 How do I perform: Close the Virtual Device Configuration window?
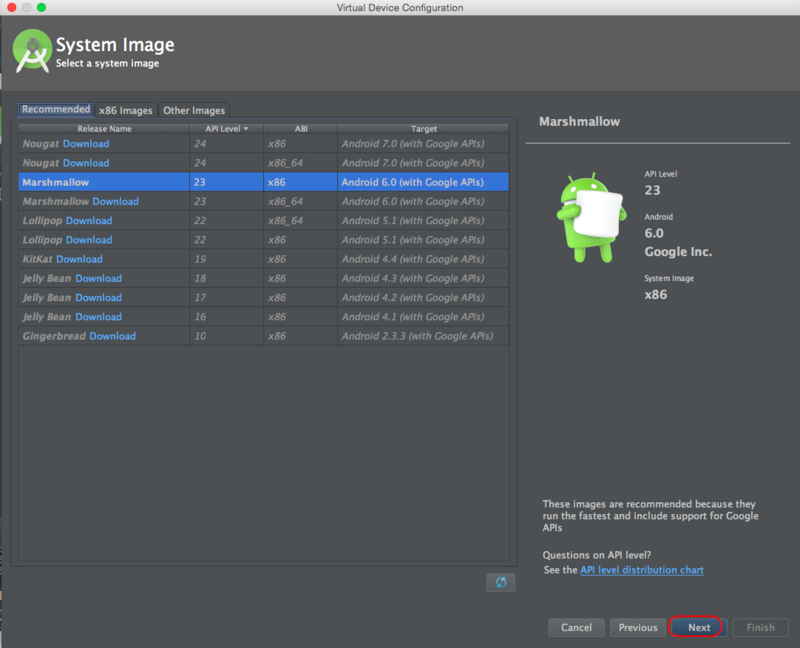pos(12,7)
